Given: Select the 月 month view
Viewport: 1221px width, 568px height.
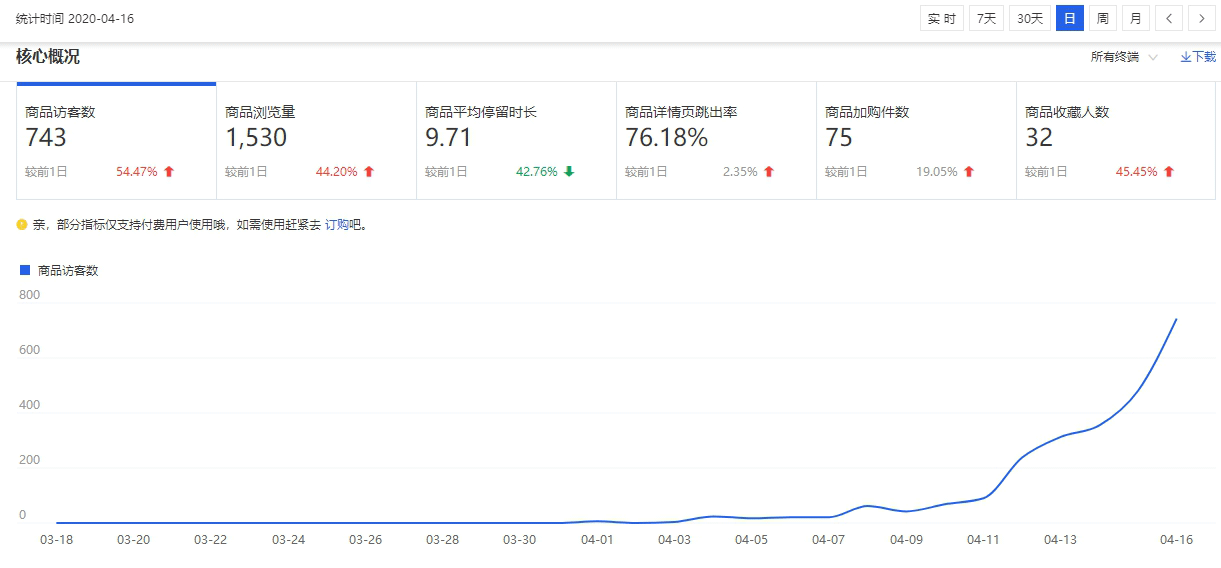Looking at the screenshot, I should point(1135,19).
